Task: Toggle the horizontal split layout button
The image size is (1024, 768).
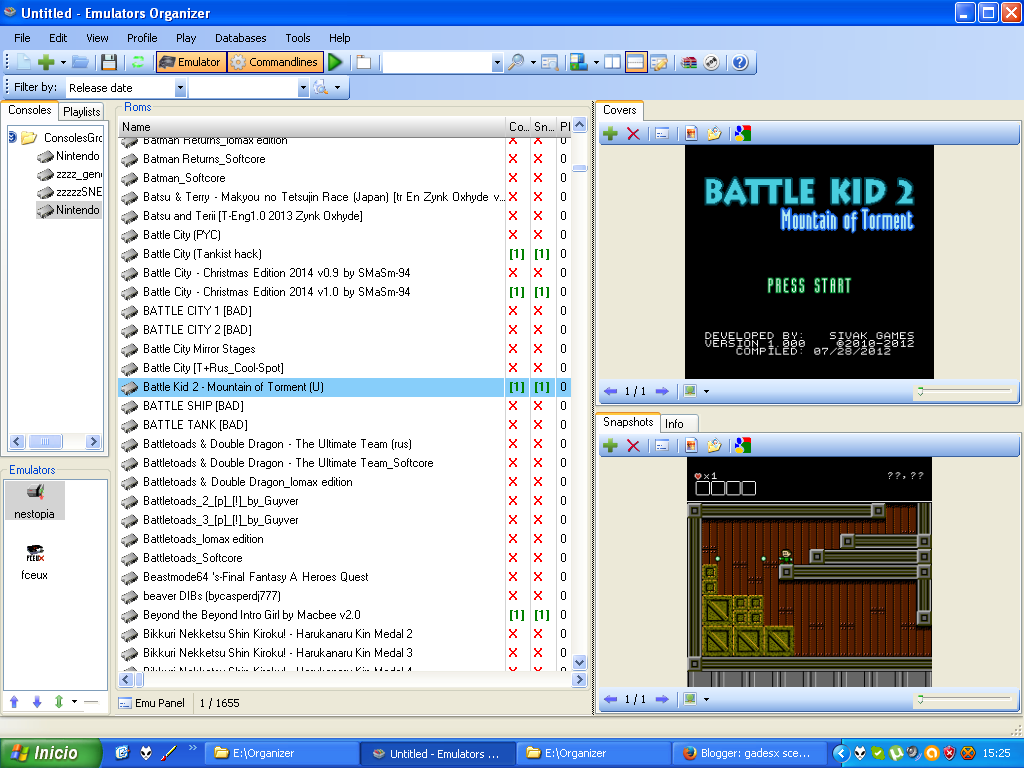Action: 635,63
